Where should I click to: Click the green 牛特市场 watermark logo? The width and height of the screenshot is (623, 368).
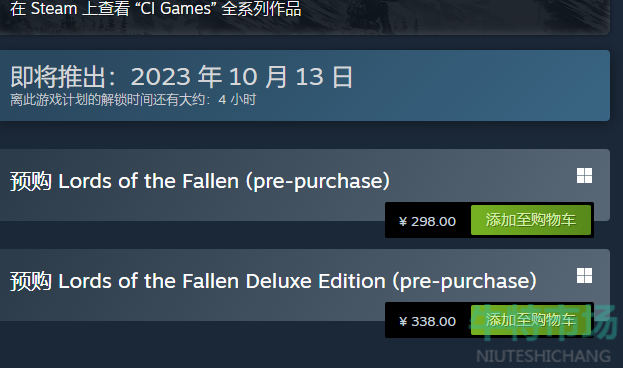(x=544, y=323)
